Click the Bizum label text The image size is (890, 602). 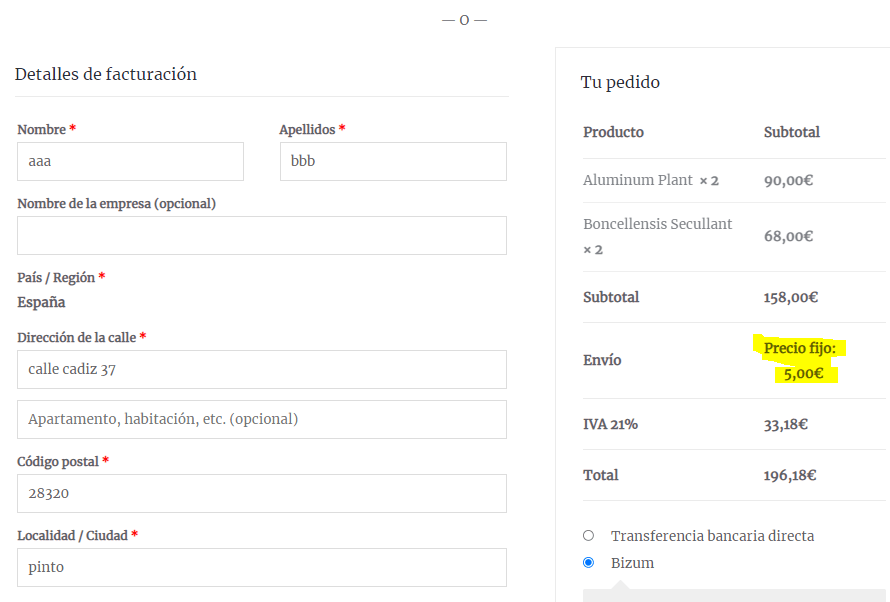[x=632, y=563]
